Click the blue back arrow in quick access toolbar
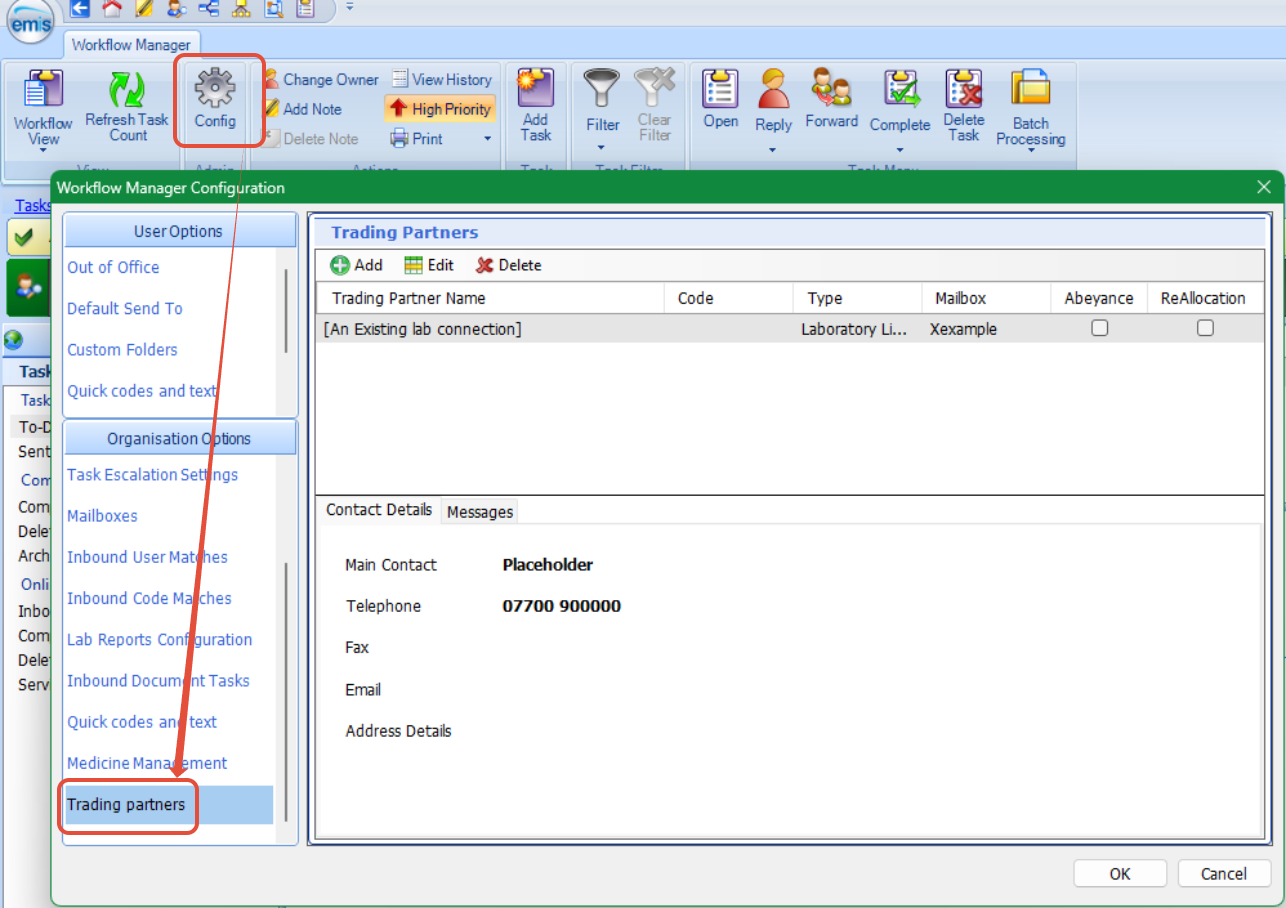 click(80, 9)
